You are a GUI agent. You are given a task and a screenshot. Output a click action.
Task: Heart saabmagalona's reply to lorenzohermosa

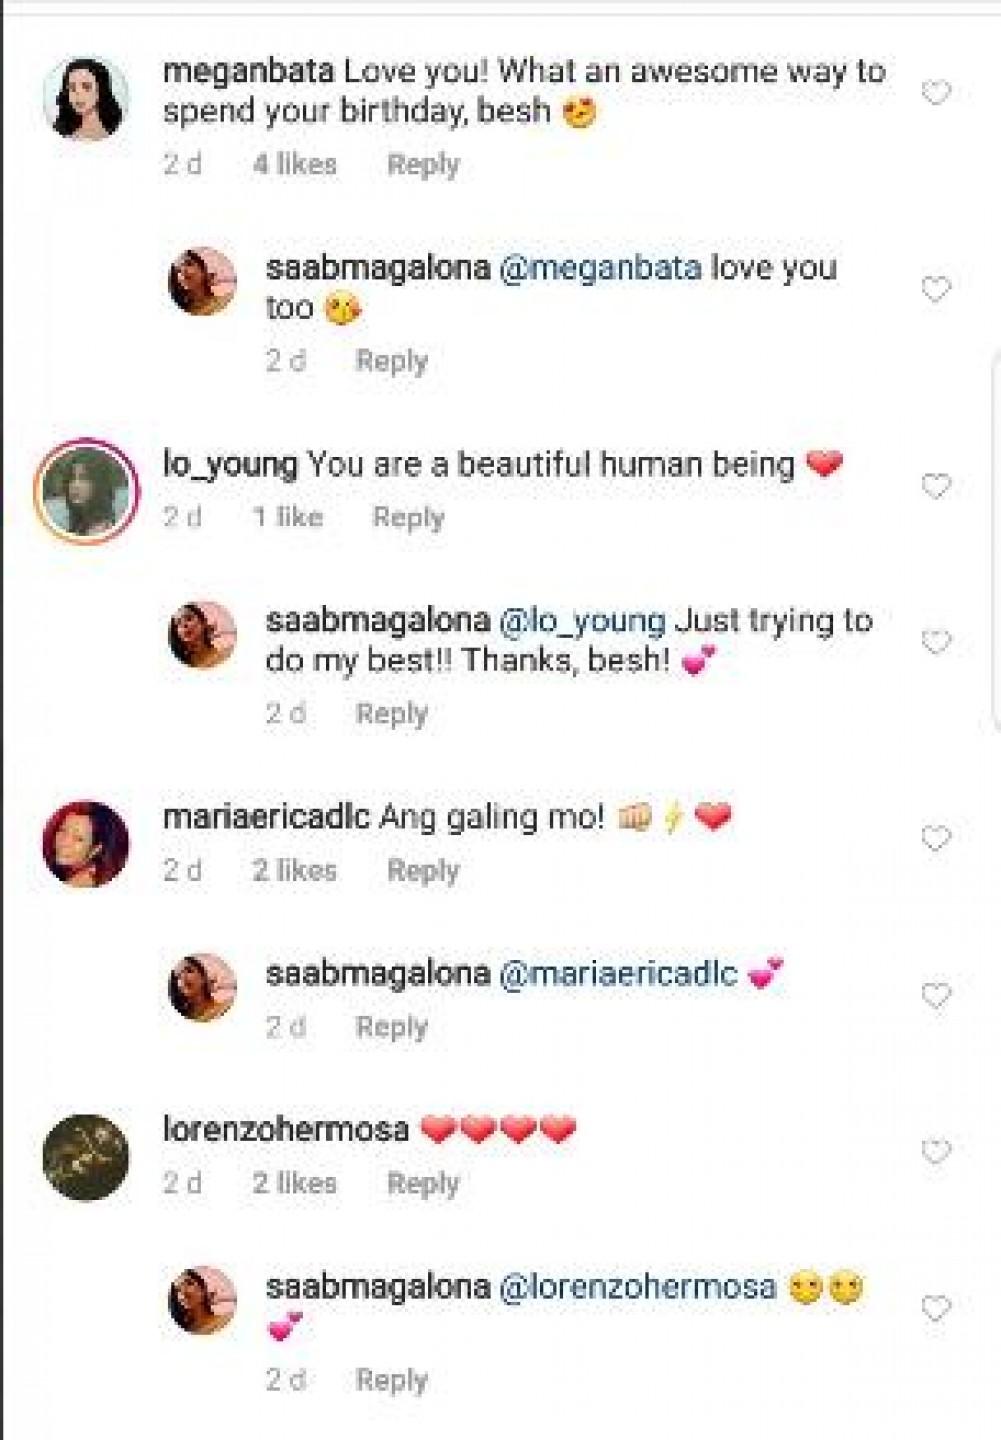pyautogui.click(x=935, y=1309)
